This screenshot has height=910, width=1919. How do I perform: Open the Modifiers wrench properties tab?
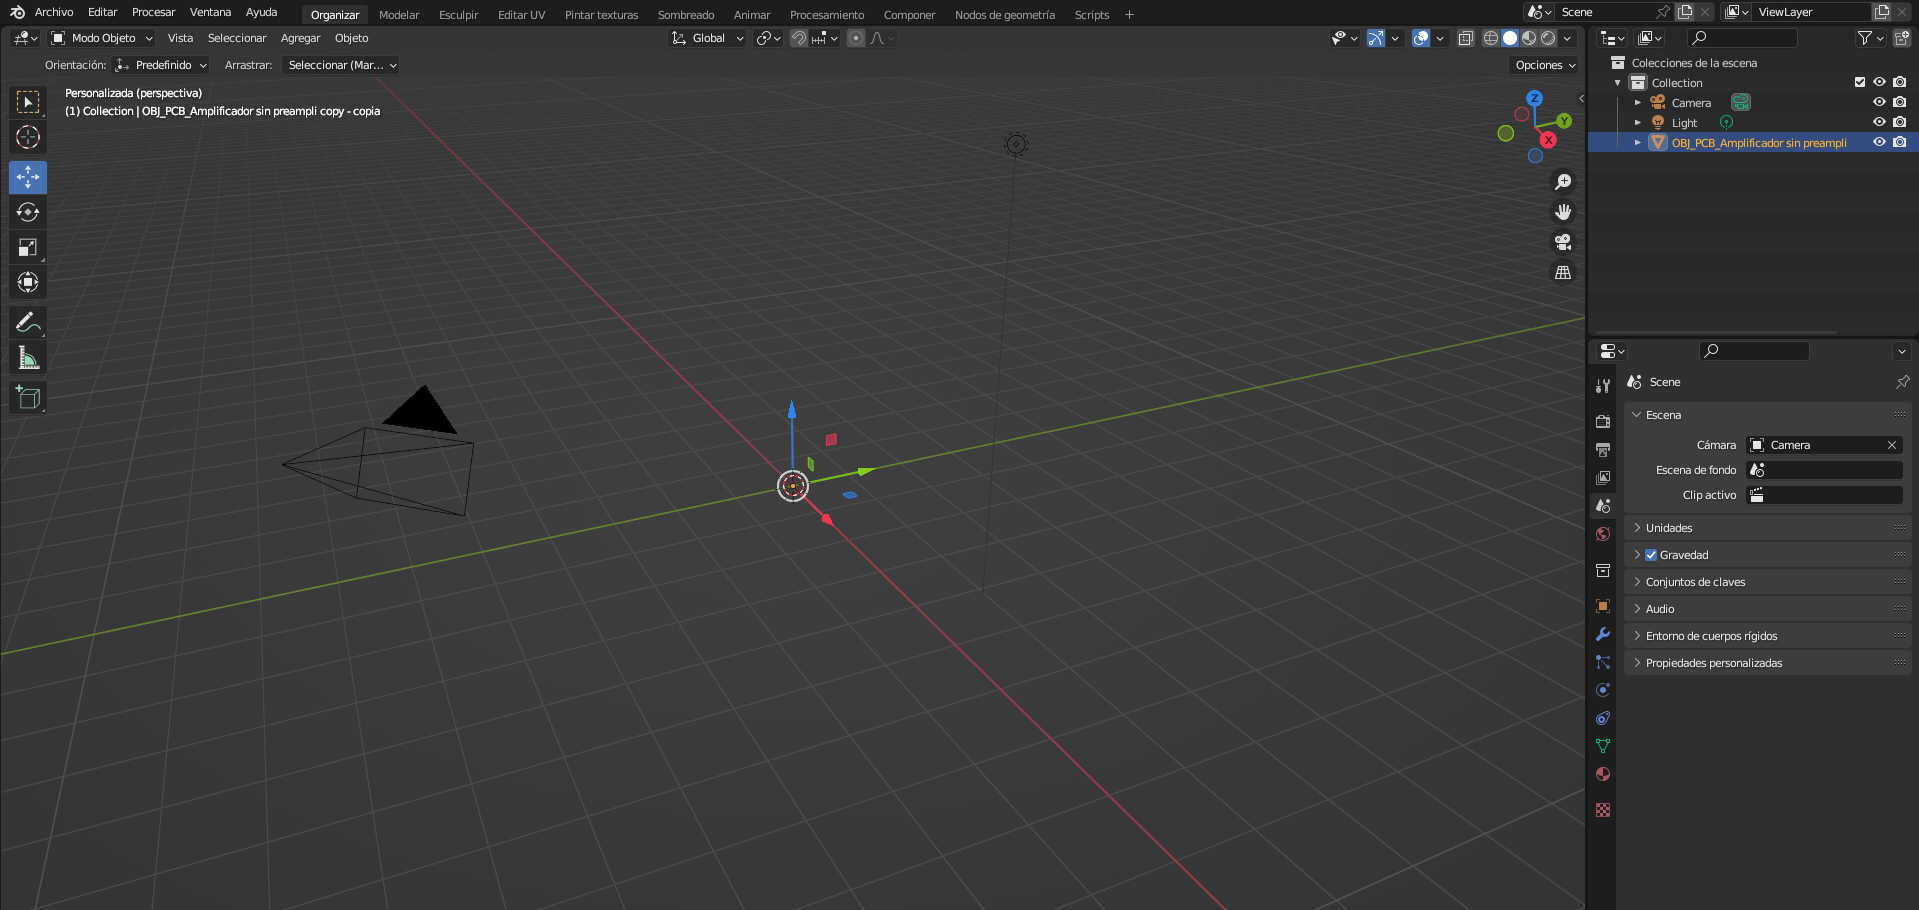pyautogui.click(x=1603, y=634)
